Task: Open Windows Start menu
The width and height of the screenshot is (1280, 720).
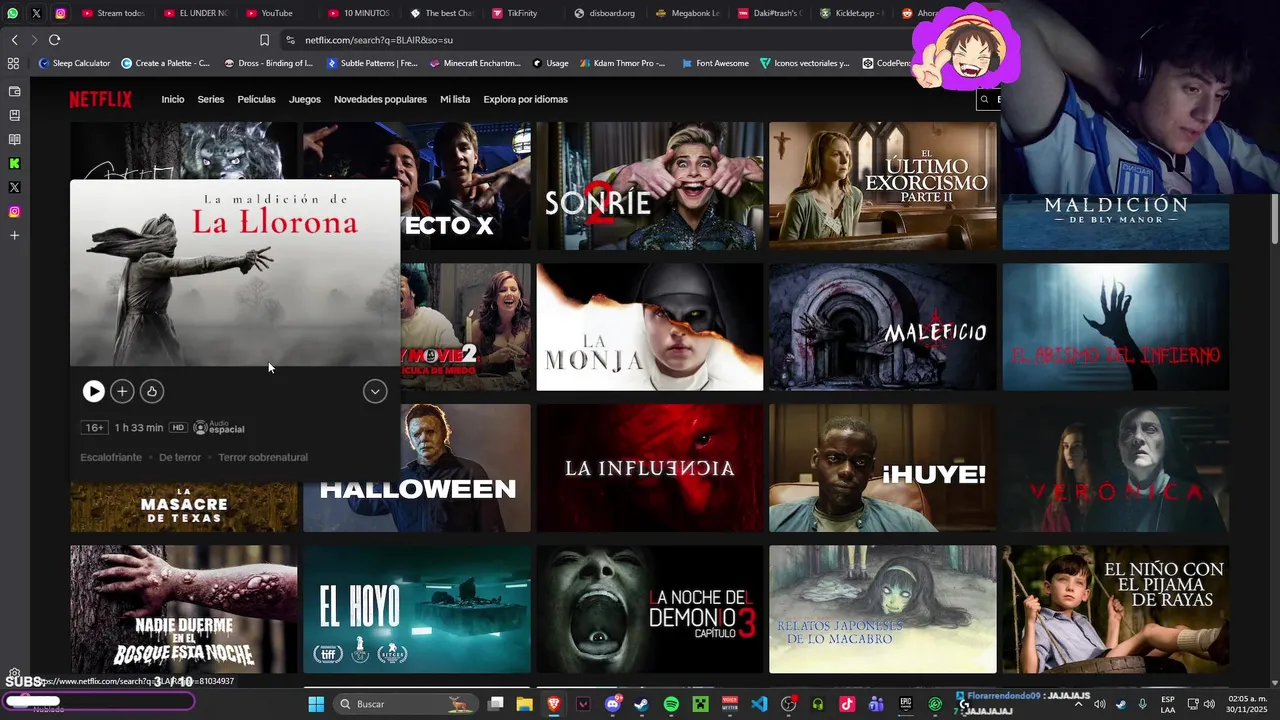Action: [316, 704]
